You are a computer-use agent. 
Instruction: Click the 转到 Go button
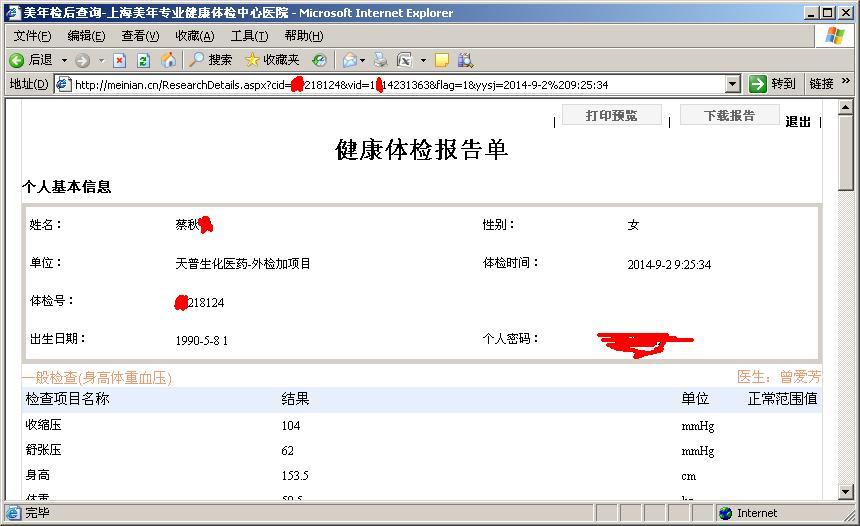click(x=772, y=84)
